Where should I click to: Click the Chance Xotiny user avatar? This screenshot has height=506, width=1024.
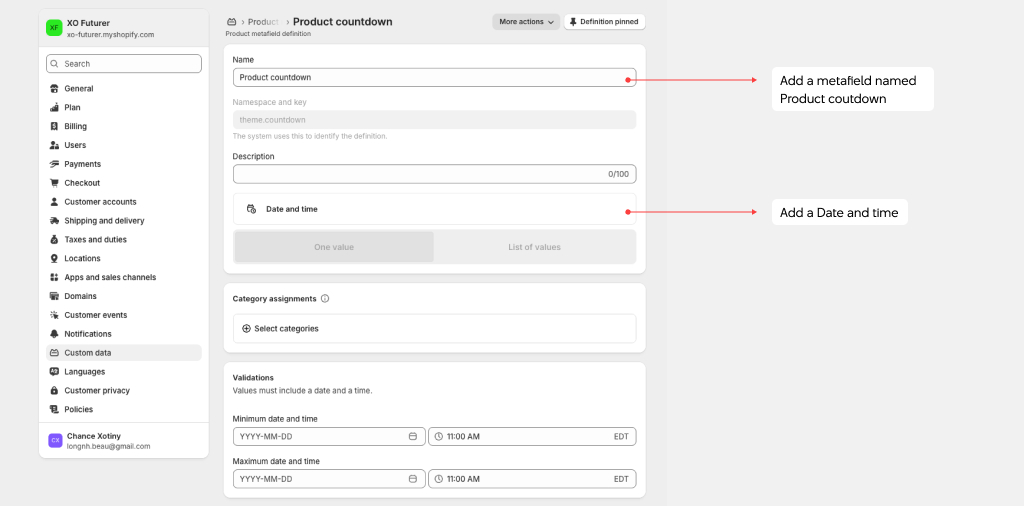coord(55,440)
